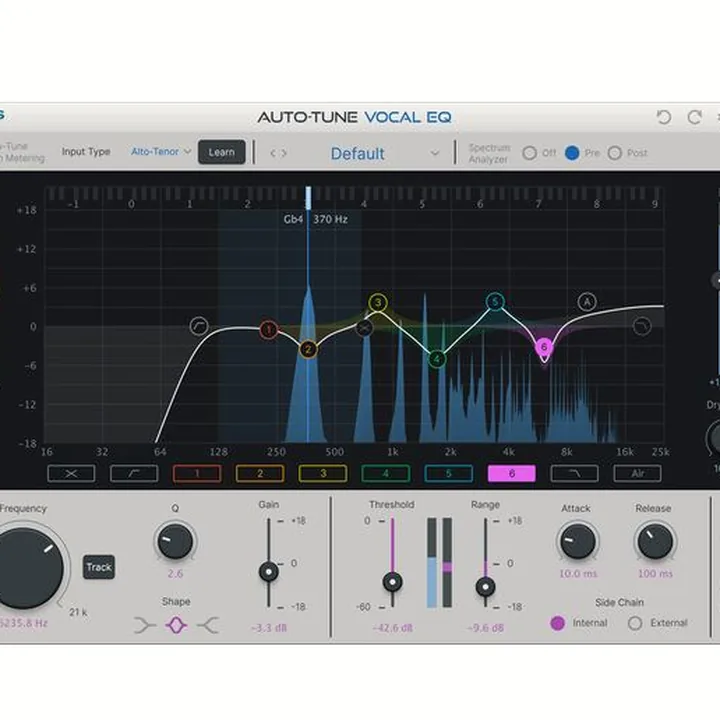Image resolution: width=720 pixels, height=720 pixels.
Task: Select External side chain
Action: pos(635,623)
